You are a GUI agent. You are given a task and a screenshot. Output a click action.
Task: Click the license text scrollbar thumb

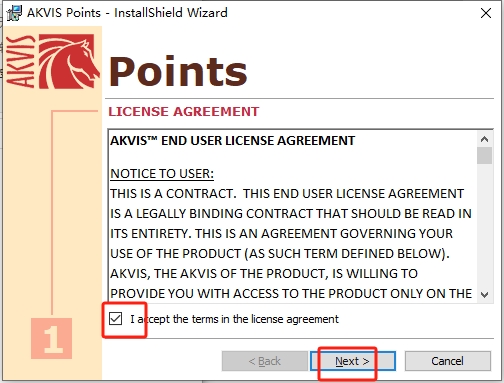pyautogui.click(x=485, y=156)
